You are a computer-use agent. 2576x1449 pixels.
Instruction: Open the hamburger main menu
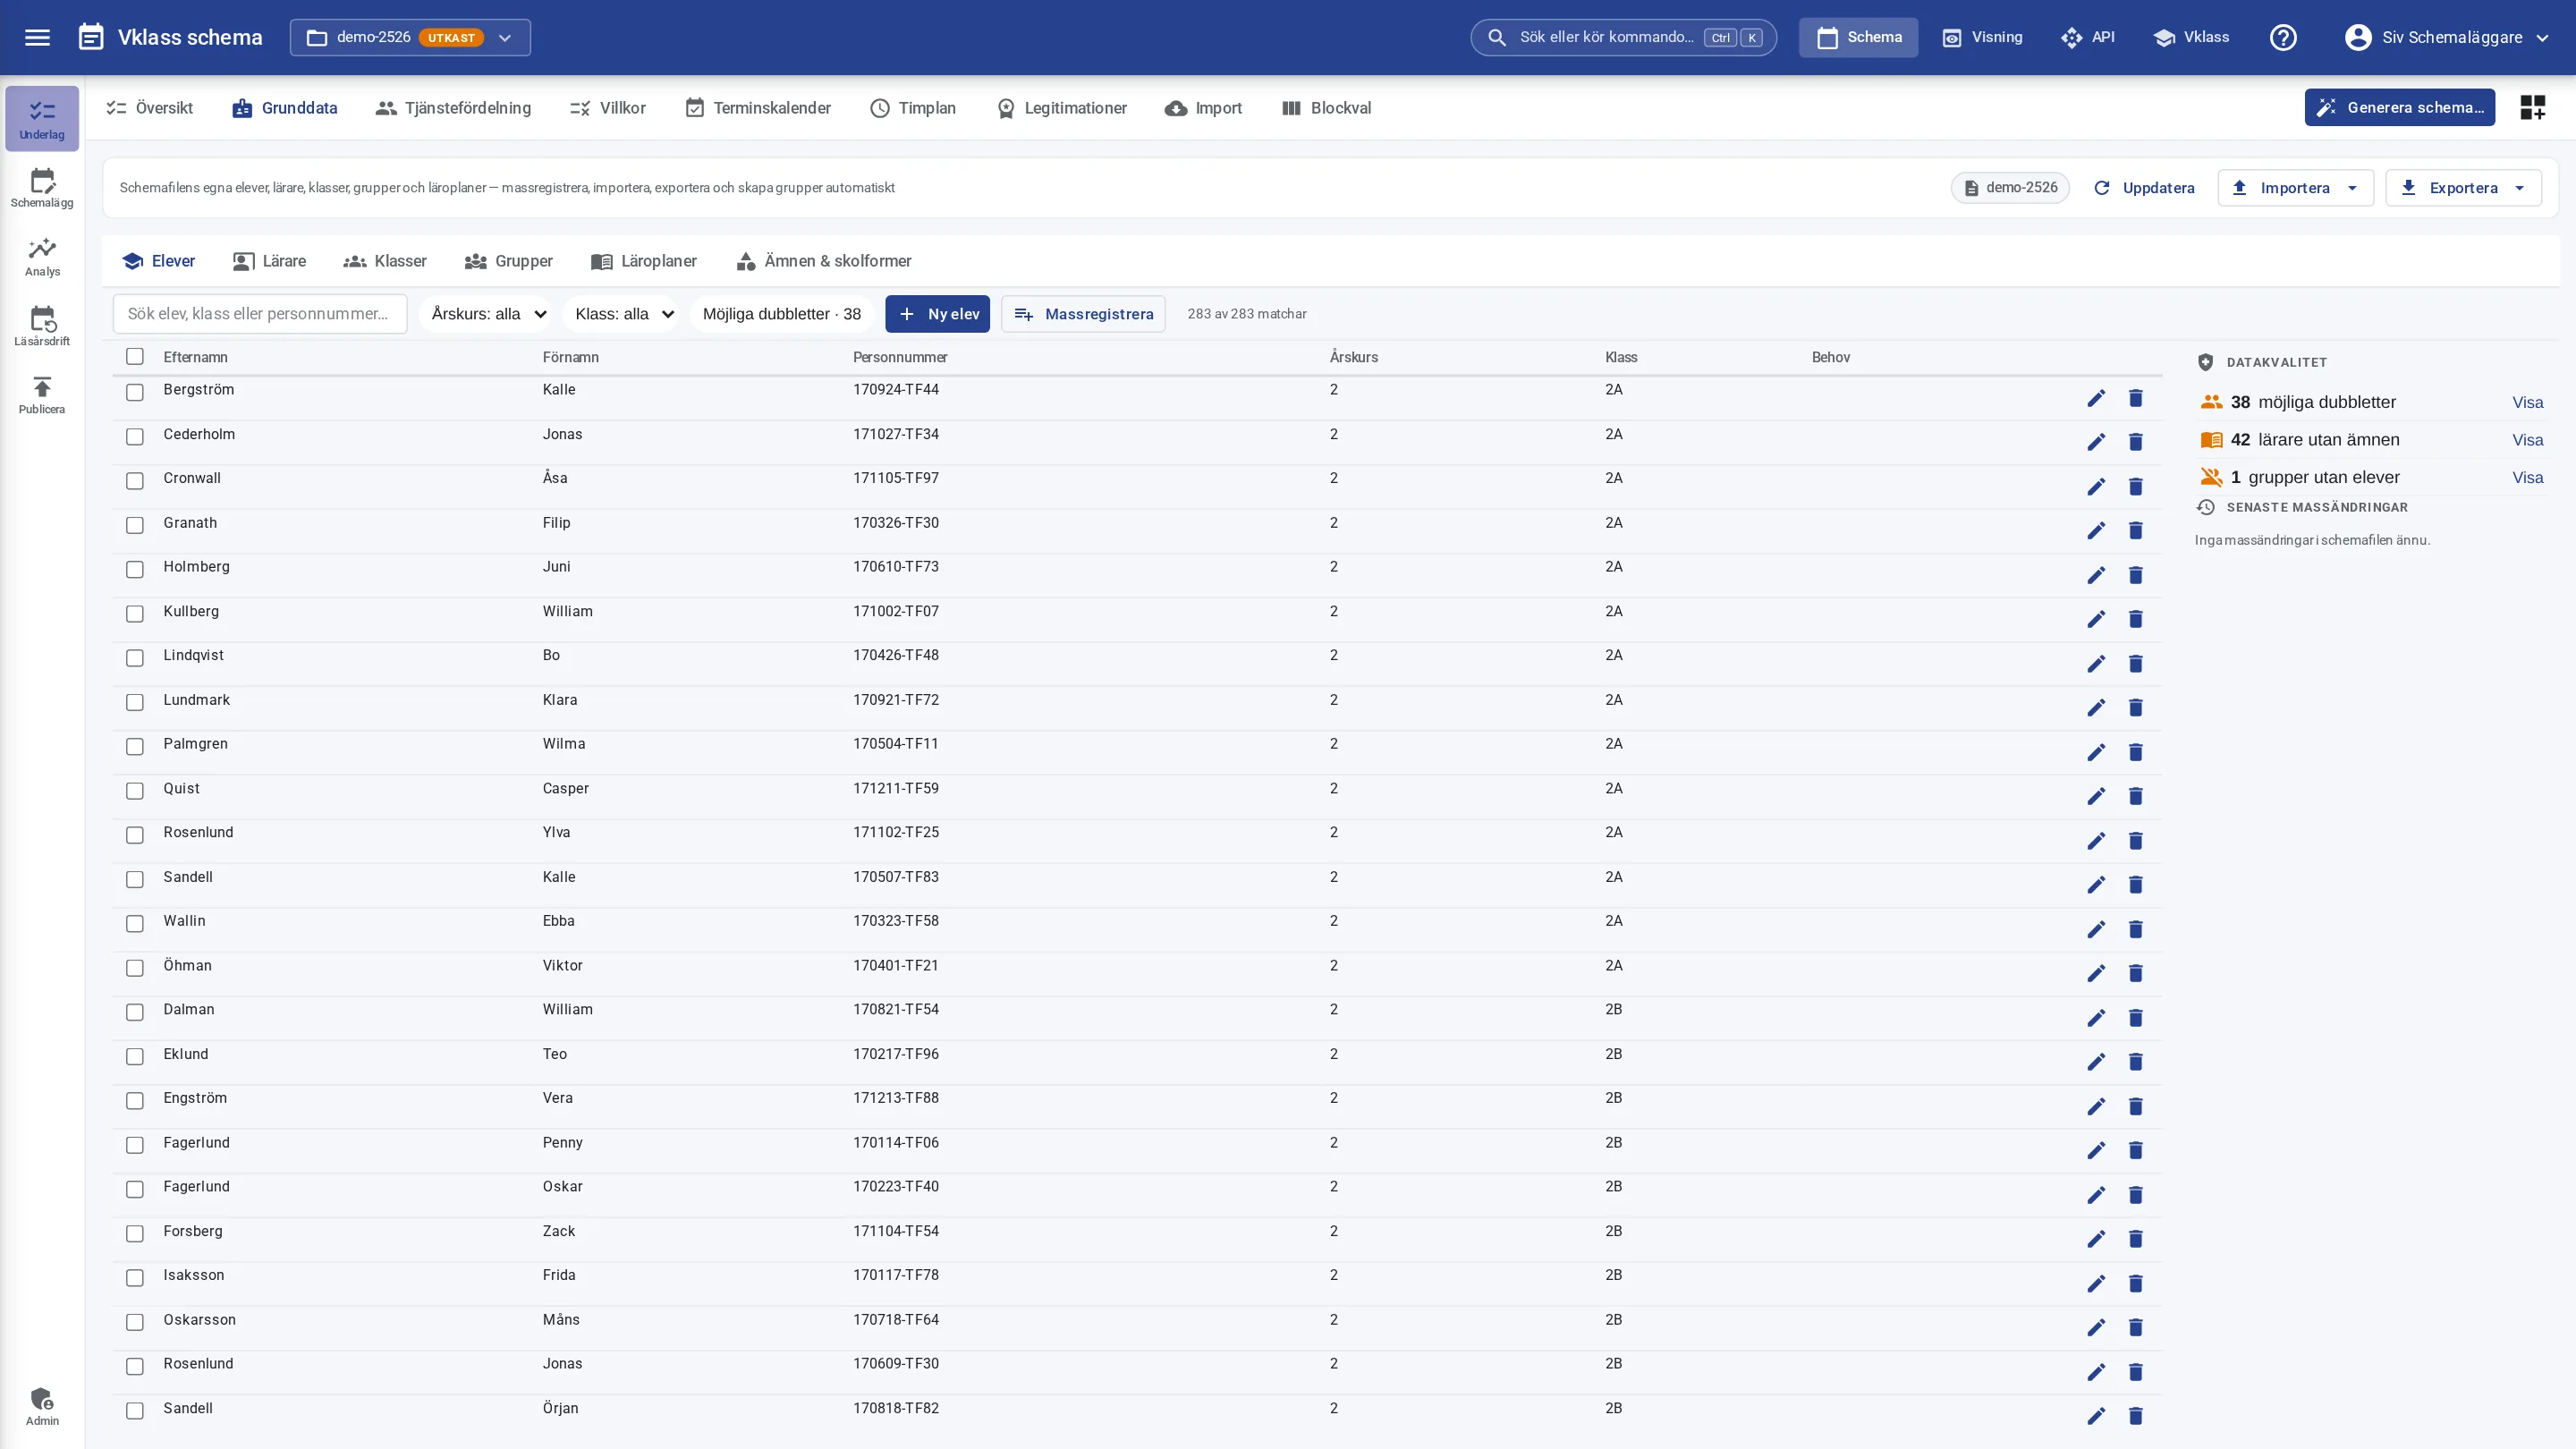37,37
